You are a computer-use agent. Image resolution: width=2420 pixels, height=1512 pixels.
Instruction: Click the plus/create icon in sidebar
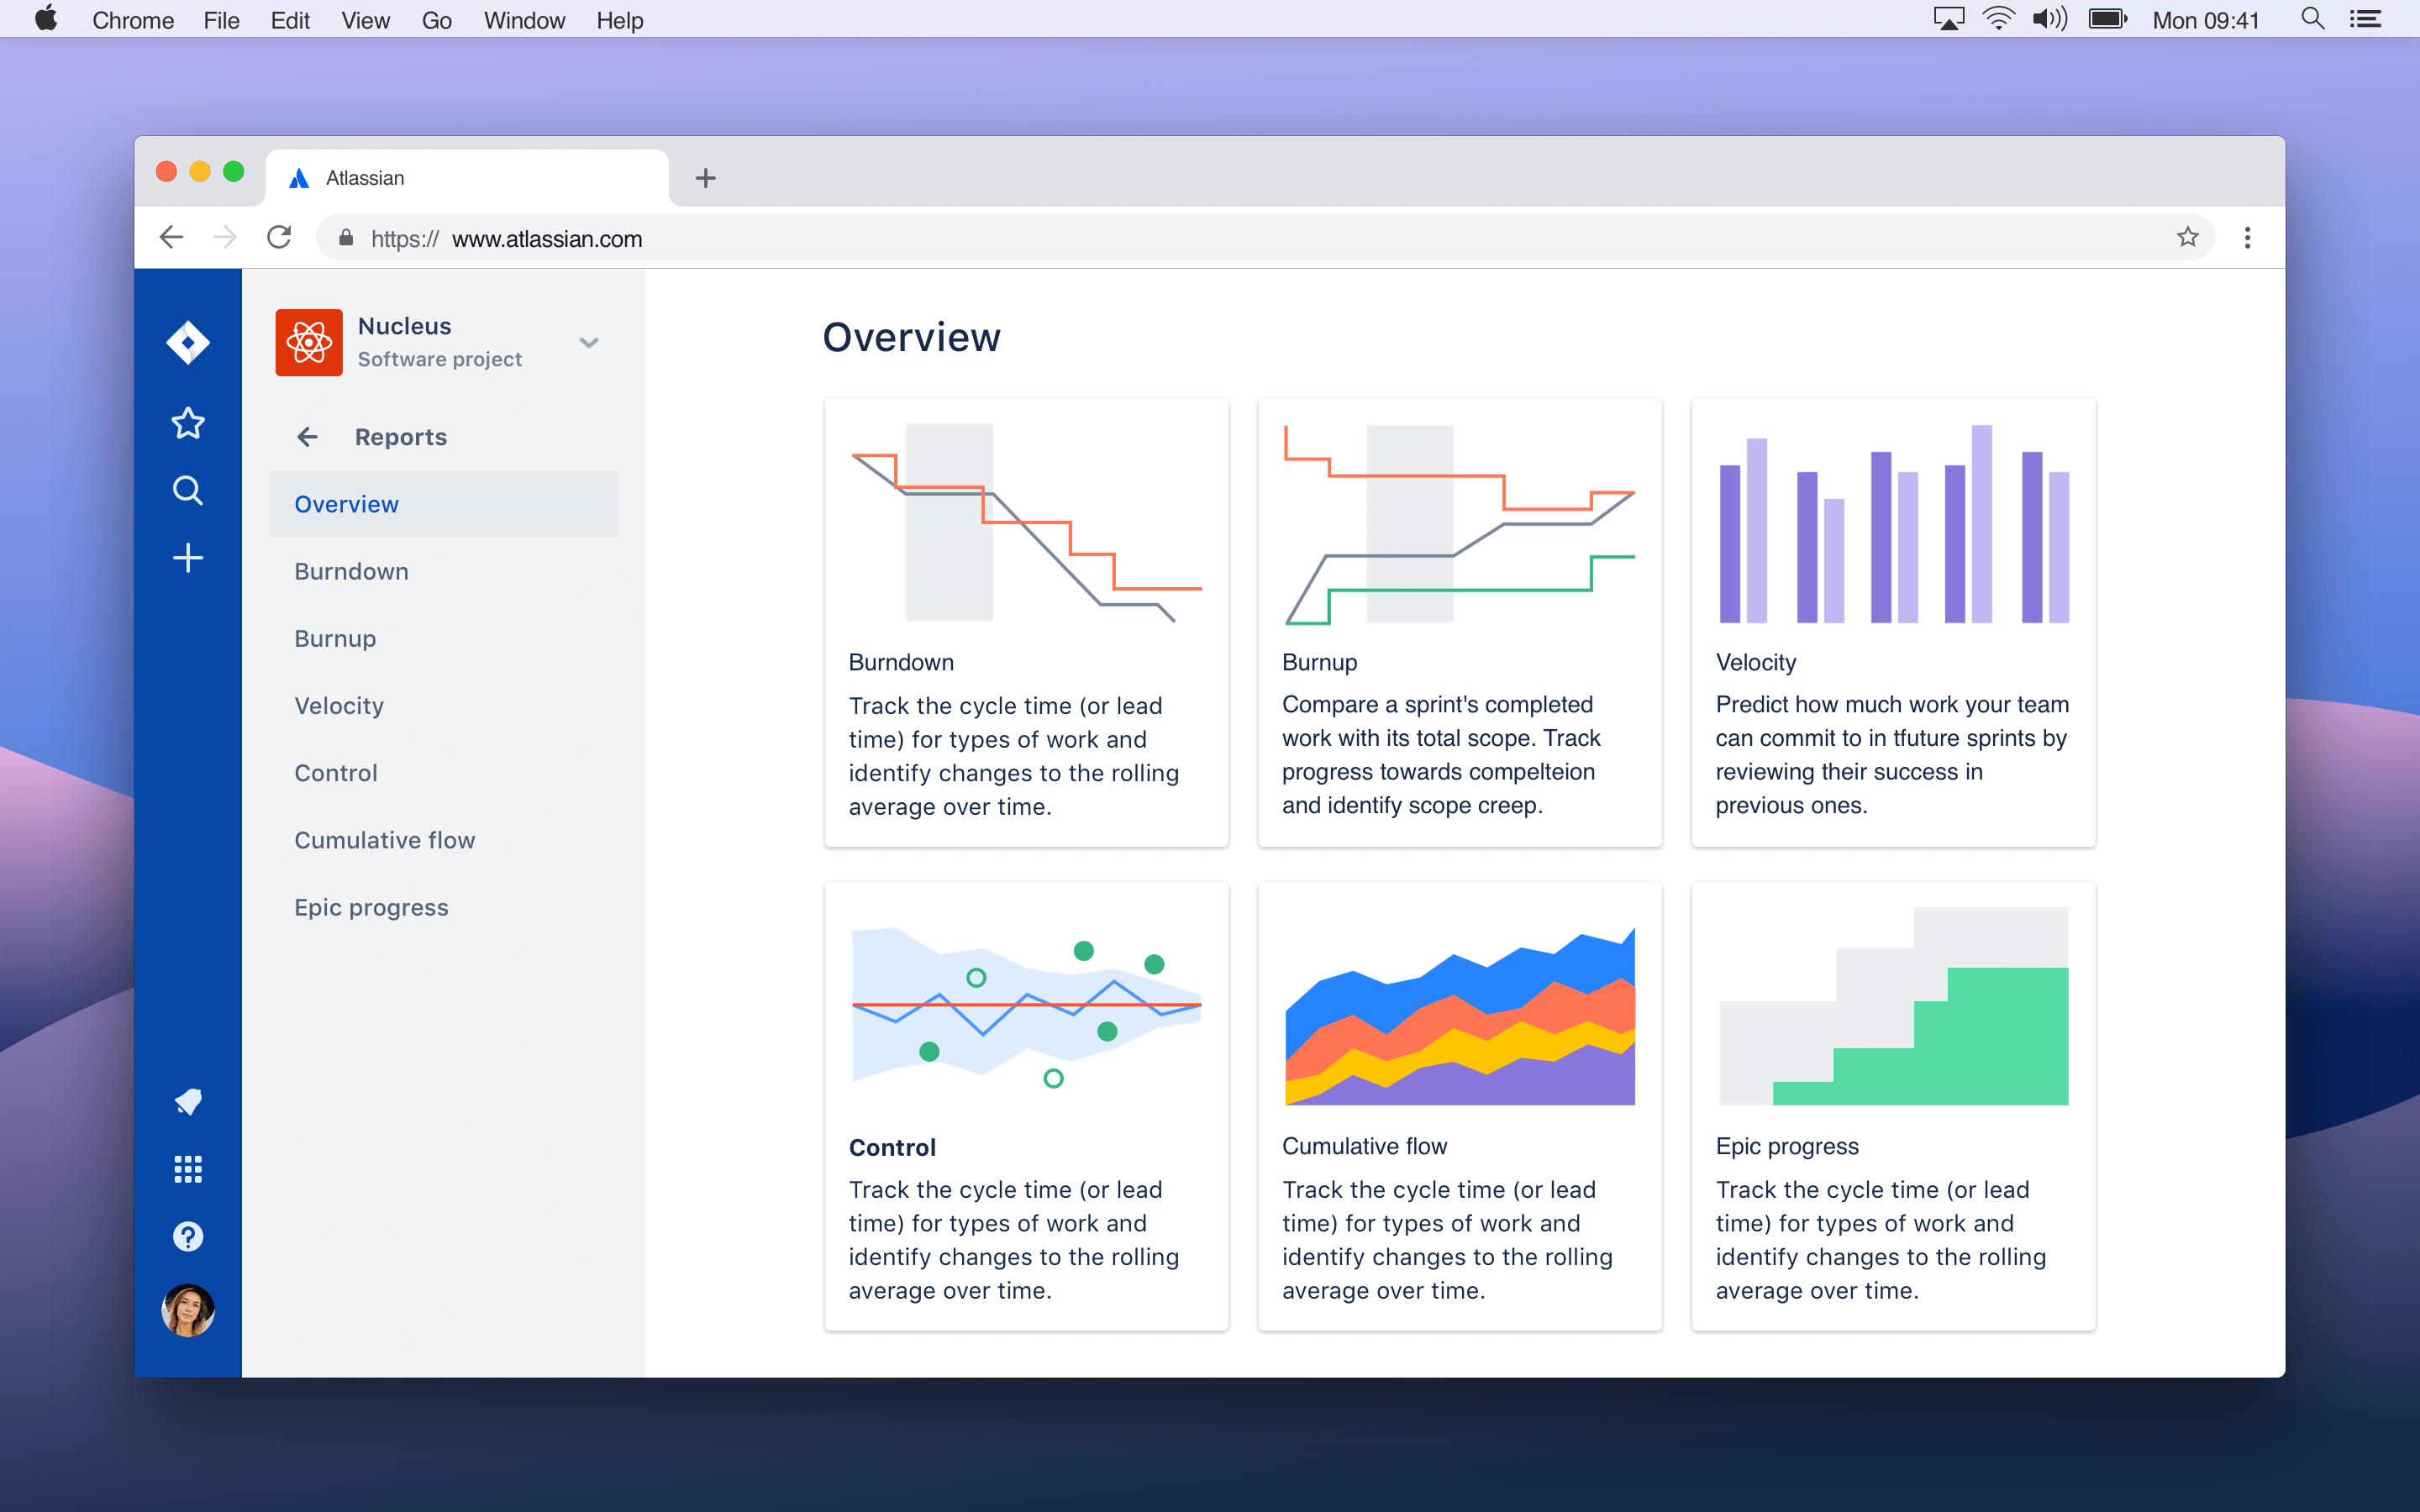click(x=187, y=558)
